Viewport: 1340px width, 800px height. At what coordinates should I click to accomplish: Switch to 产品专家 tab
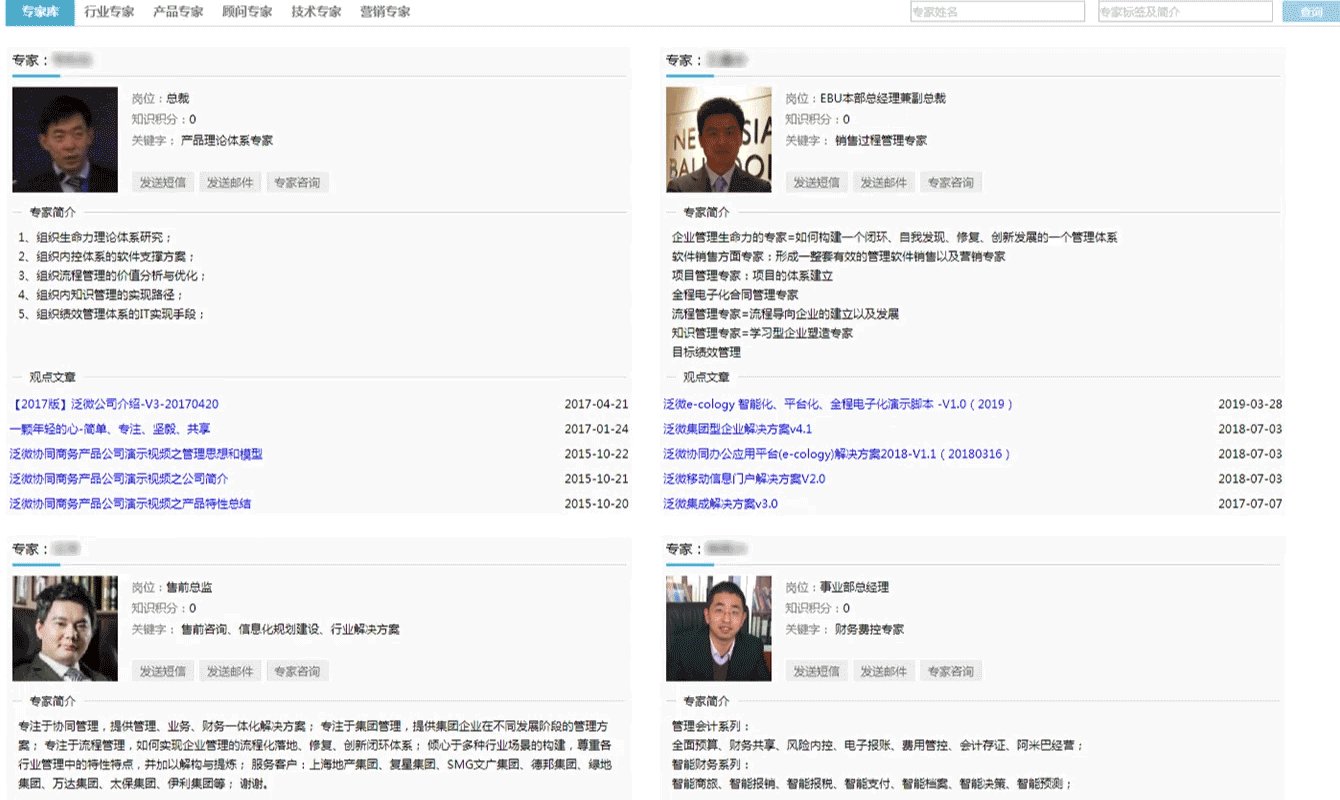(x=178, y=12)
